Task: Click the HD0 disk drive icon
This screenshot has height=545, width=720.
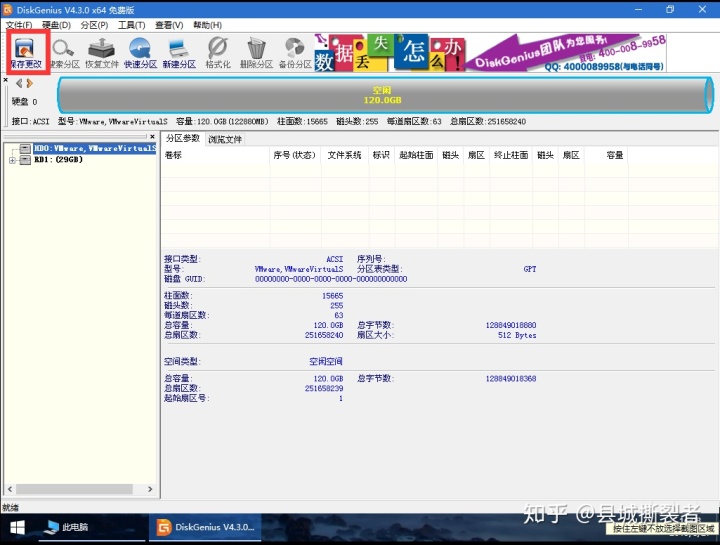Action: point(26,148)
